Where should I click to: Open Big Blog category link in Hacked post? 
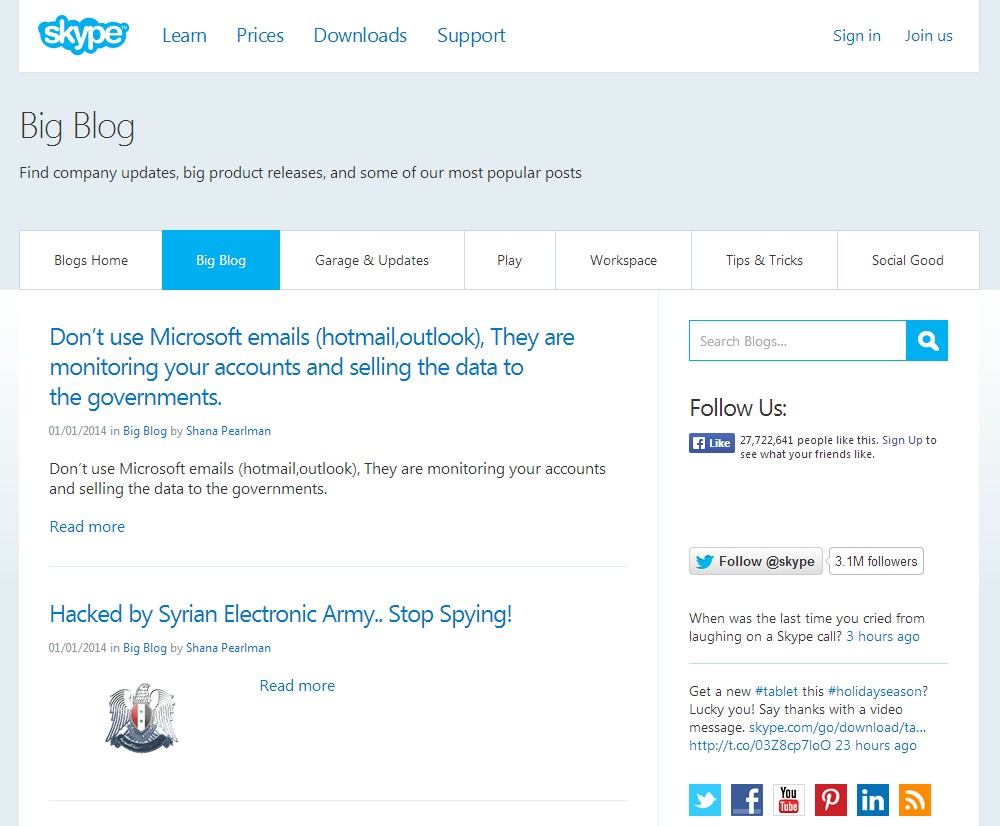[145, 648]
